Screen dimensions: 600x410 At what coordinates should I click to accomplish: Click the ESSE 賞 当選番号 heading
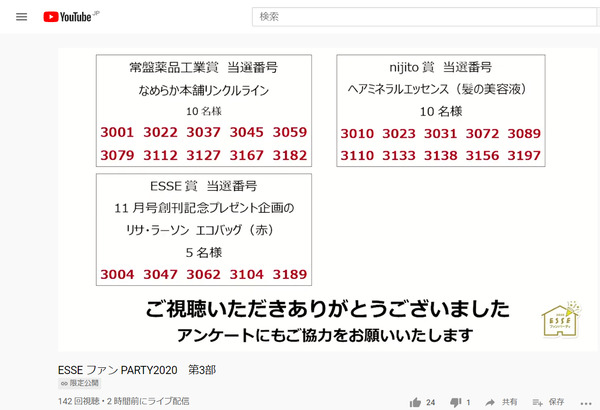pyautogui.click(x=203, y=186)
